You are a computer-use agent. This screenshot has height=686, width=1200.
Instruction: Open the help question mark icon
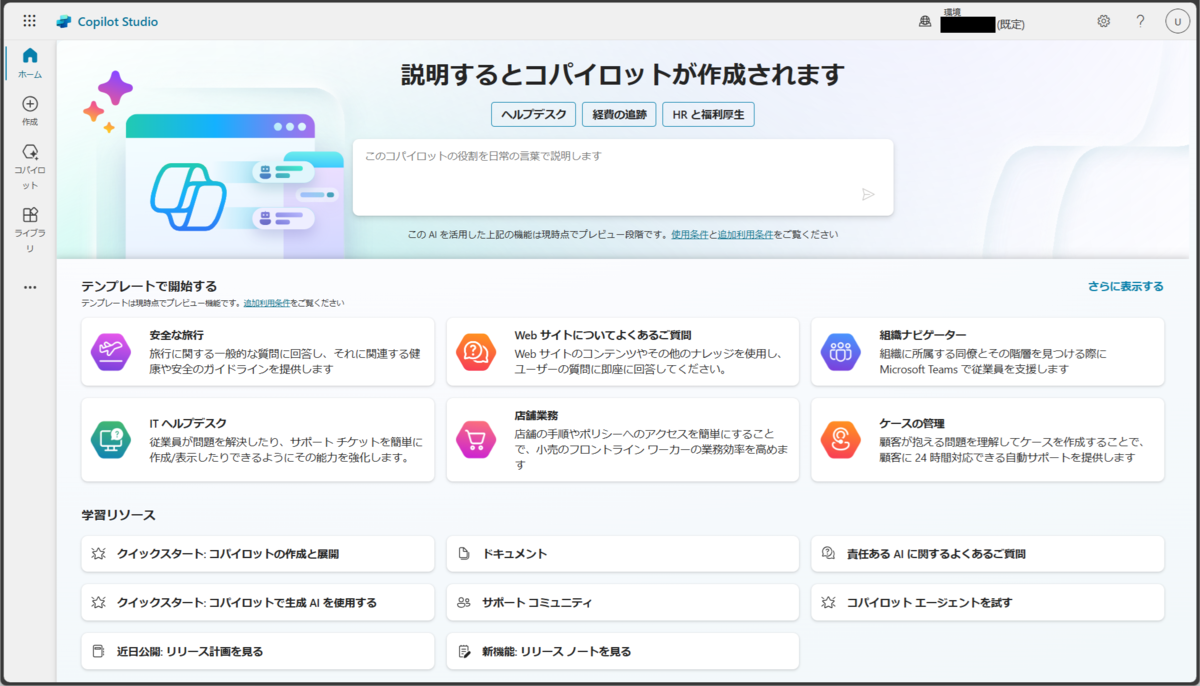pos(1140,21)
